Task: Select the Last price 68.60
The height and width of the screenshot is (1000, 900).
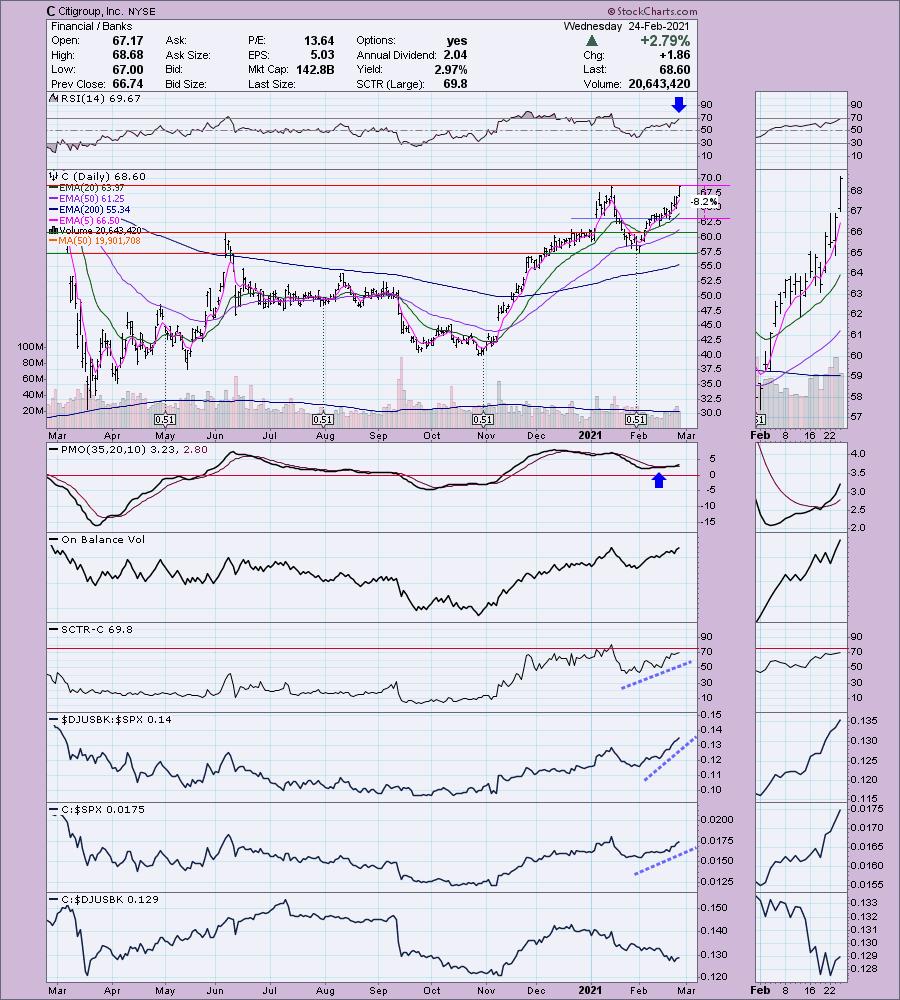Action: (x=674, y=70)
